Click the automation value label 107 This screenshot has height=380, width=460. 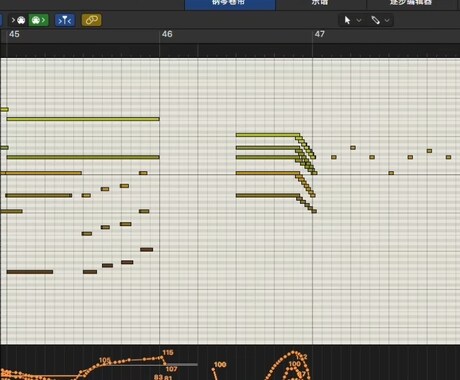(x=171, y=369)
